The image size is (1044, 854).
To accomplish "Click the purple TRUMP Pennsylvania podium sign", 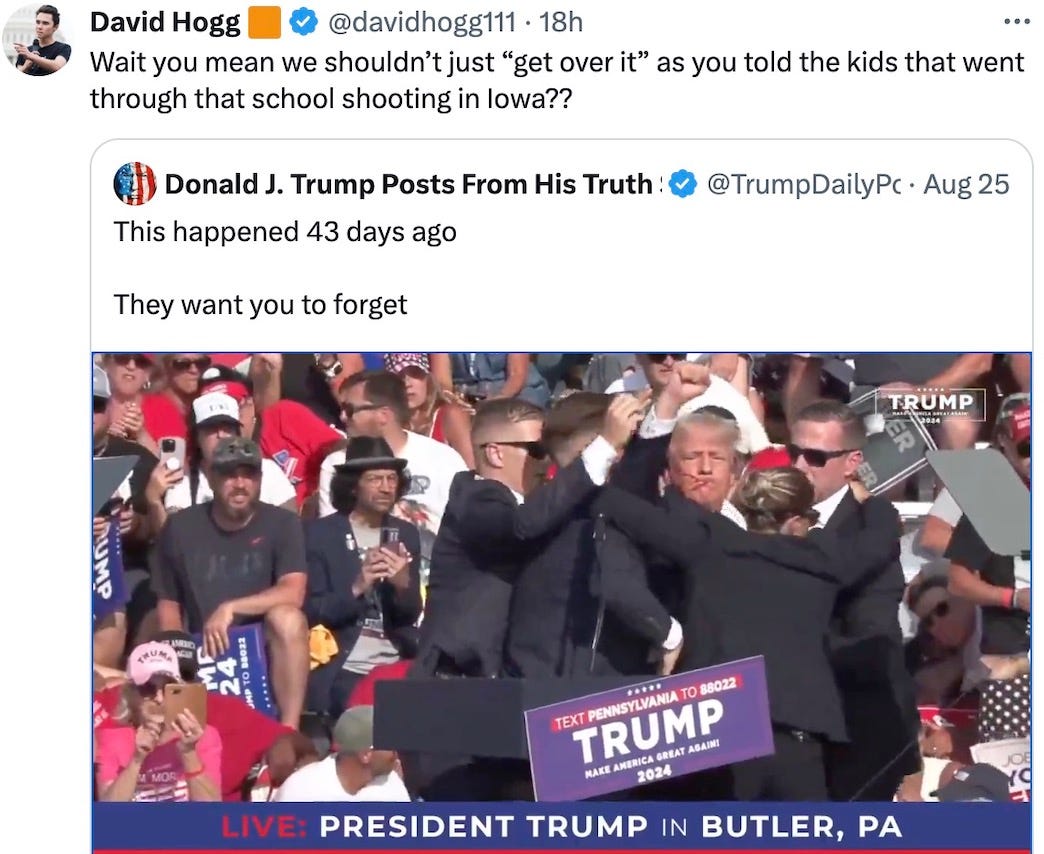I will (x=649, y=728).
